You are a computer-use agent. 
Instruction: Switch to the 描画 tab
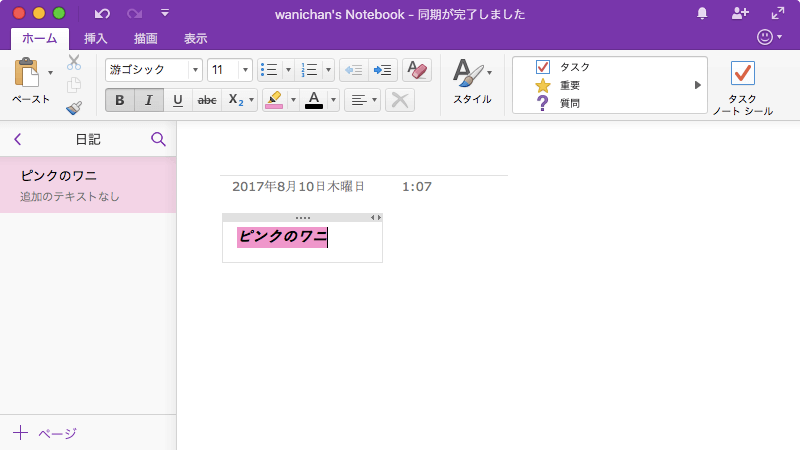(145, 38)
